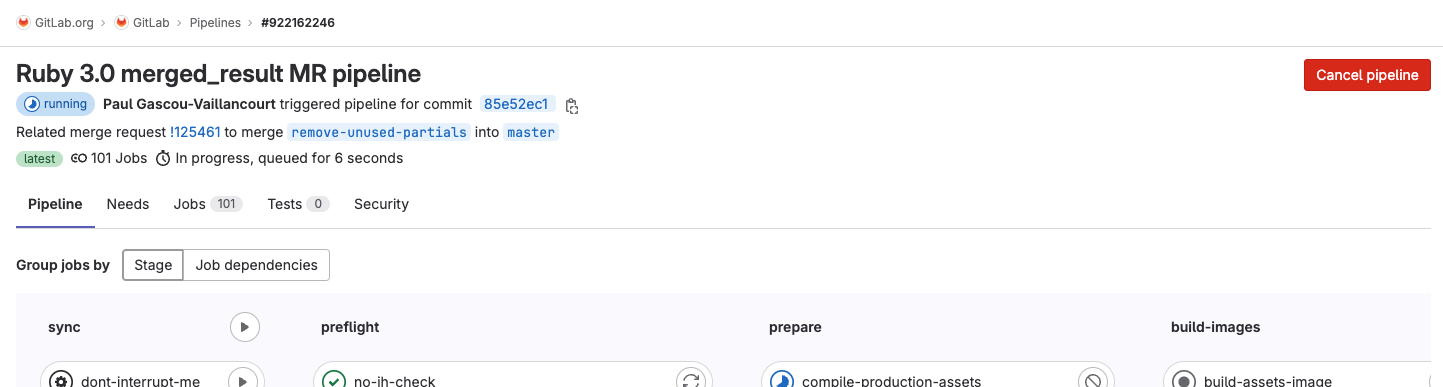
Task: Open the build-assets-image job
Action: point(1267,380)
